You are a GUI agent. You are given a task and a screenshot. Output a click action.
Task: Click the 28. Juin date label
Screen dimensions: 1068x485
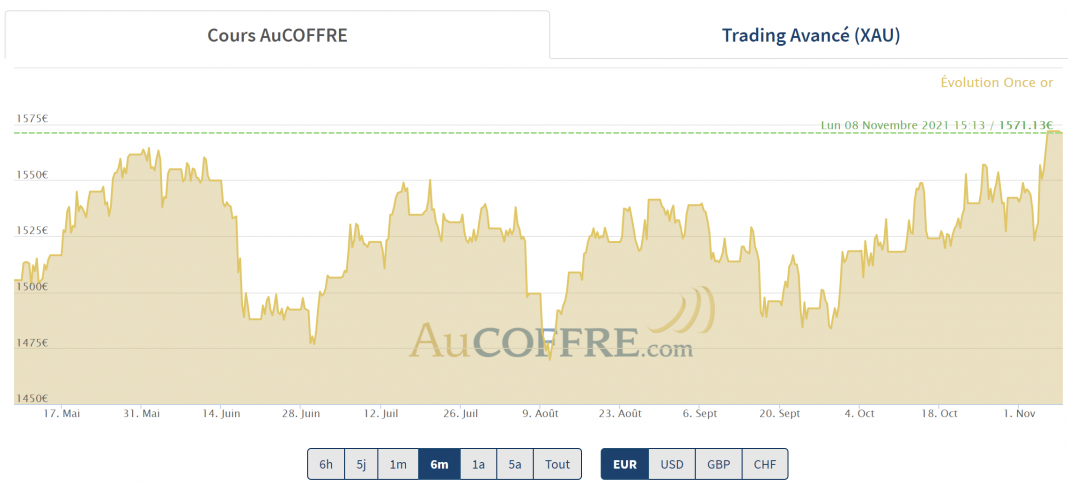pyautogui.click(x=300, y=413)
